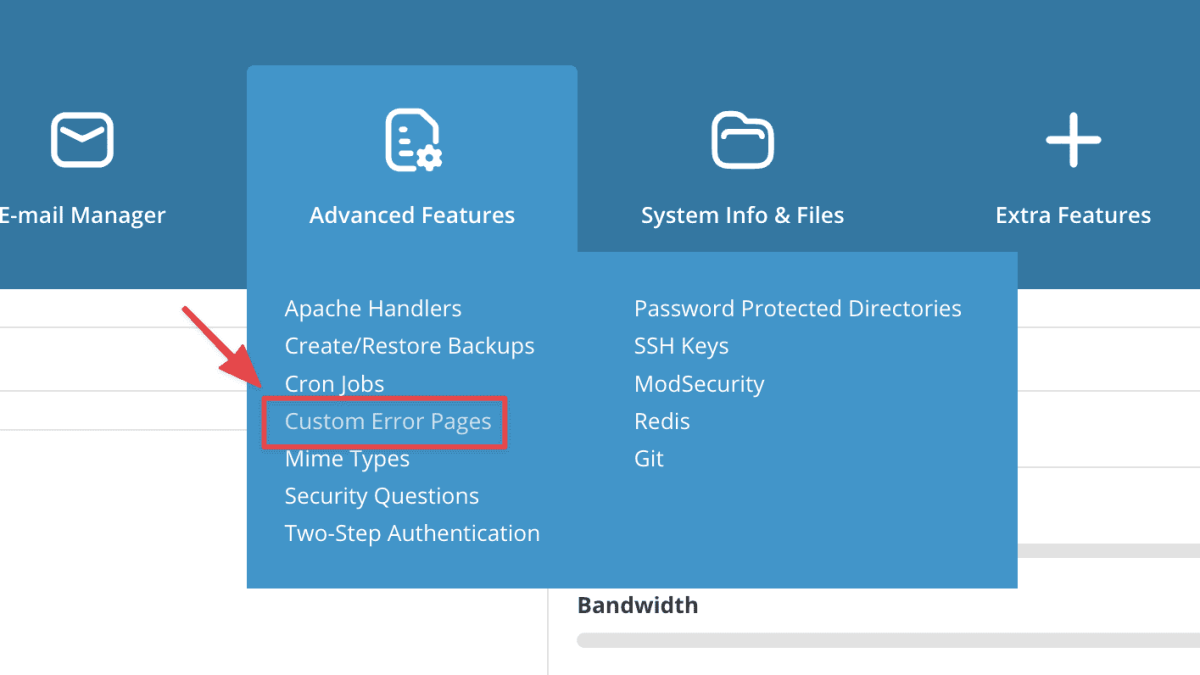Viewport: 1200px width, 675px height.
Task: Open ModSecurity settings
Action: click(699, 383)
